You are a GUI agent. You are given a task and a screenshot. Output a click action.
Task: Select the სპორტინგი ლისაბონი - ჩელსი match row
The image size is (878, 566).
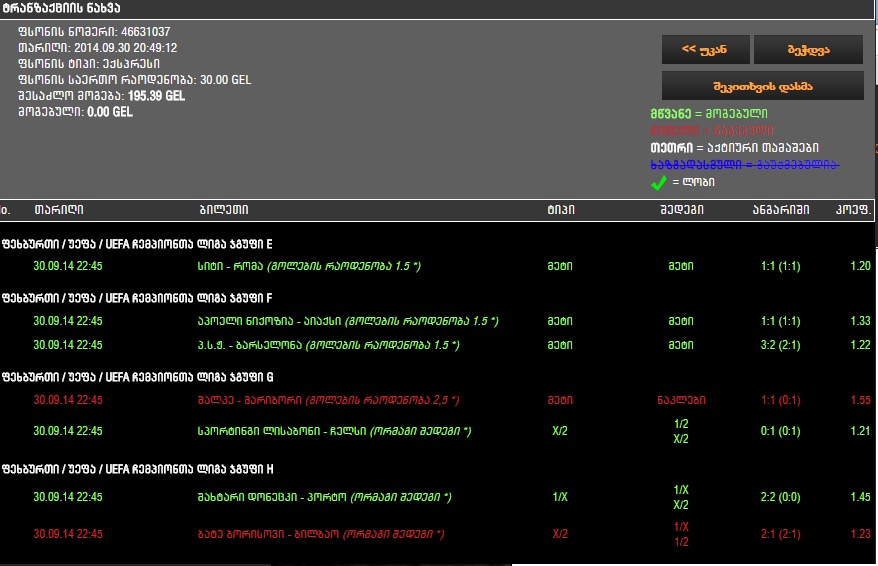437,431
